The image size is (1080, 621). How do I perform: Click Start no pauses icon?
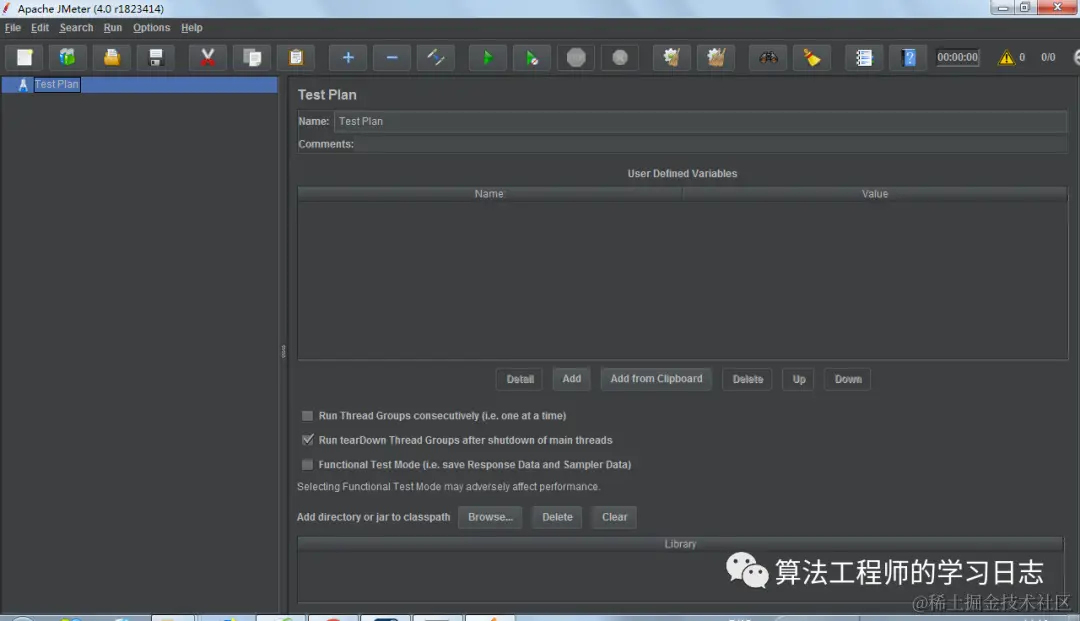coord(531,58)
